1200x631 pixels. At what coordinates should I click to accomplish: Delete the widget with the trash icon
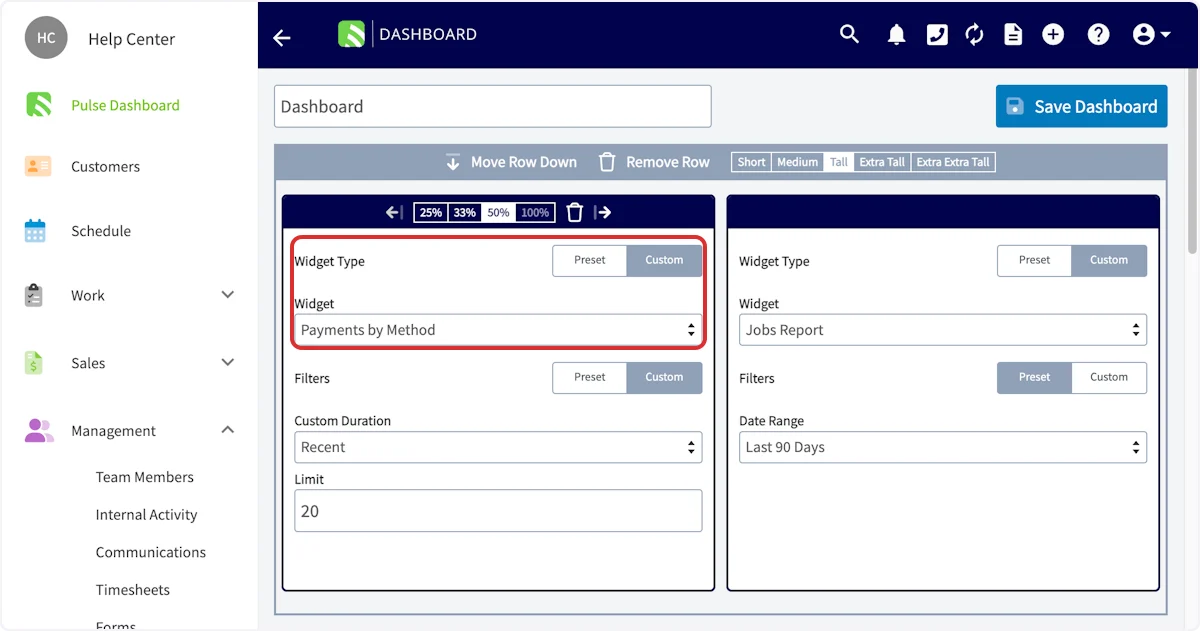[x=574, y=212]
